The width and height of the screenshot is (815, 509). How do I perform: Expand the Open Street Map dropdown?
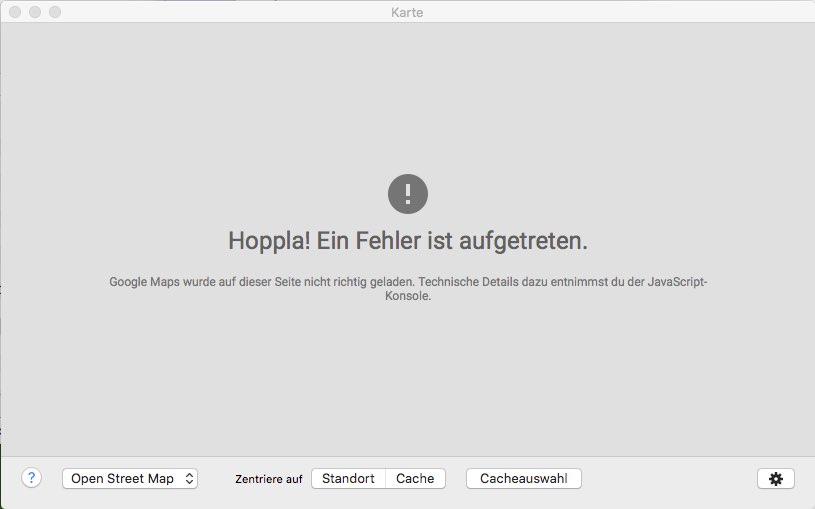(129, 478)
